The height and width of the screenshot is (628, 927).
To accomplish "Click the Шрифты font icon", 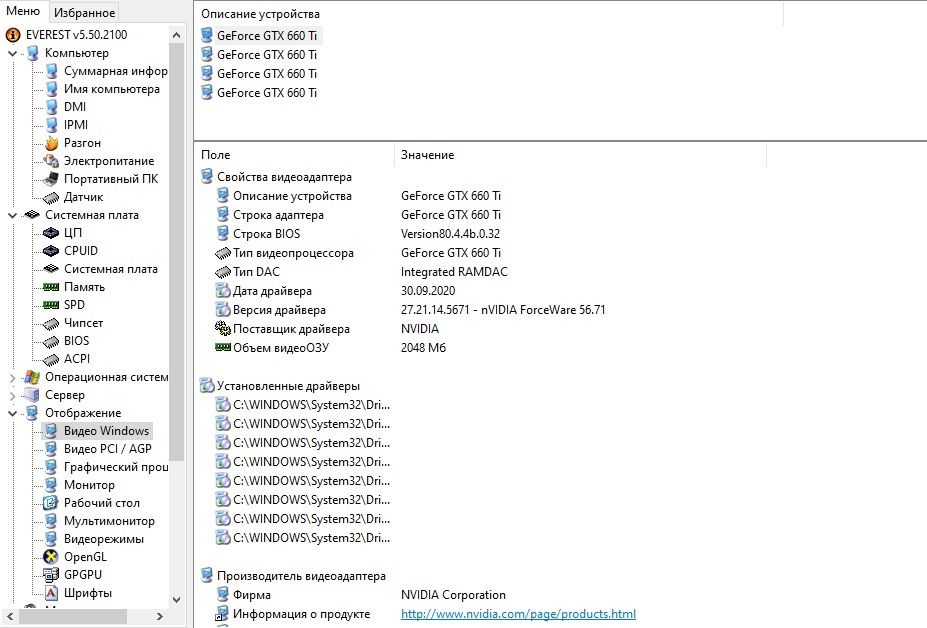I will [51, 593].
